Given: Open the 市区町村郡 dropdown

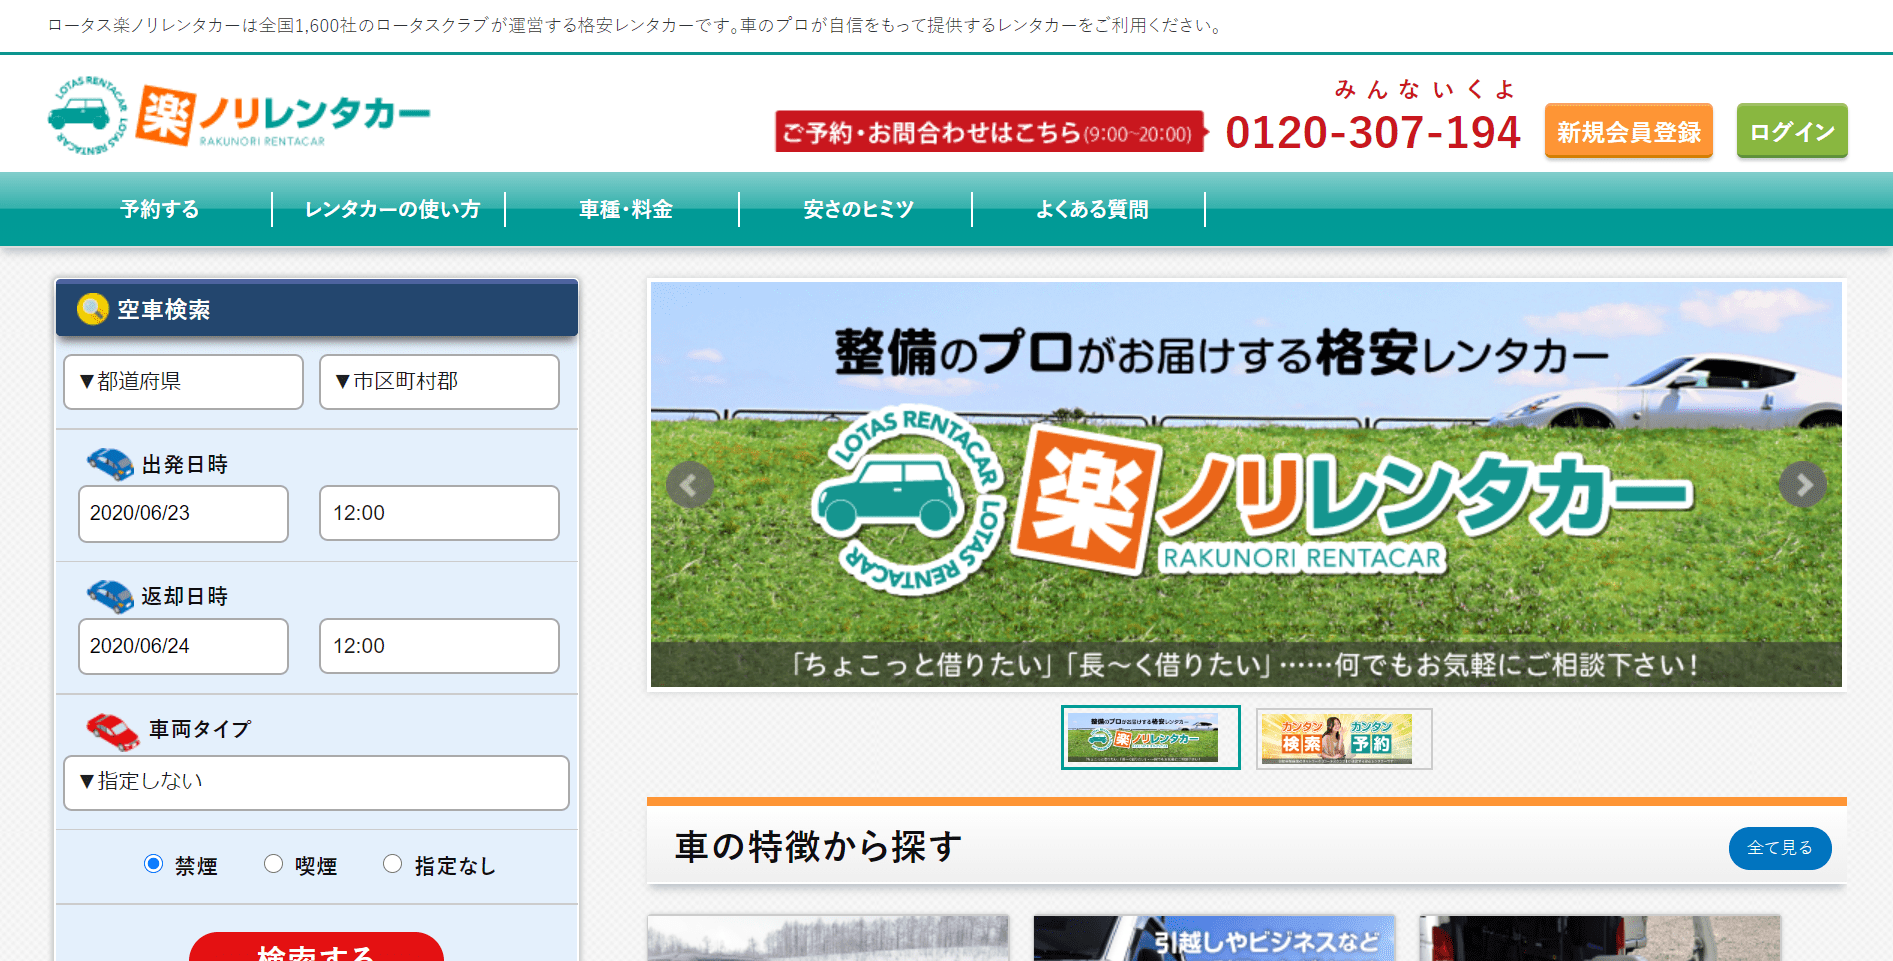Looking at the screenshot, I should point(439,382).
